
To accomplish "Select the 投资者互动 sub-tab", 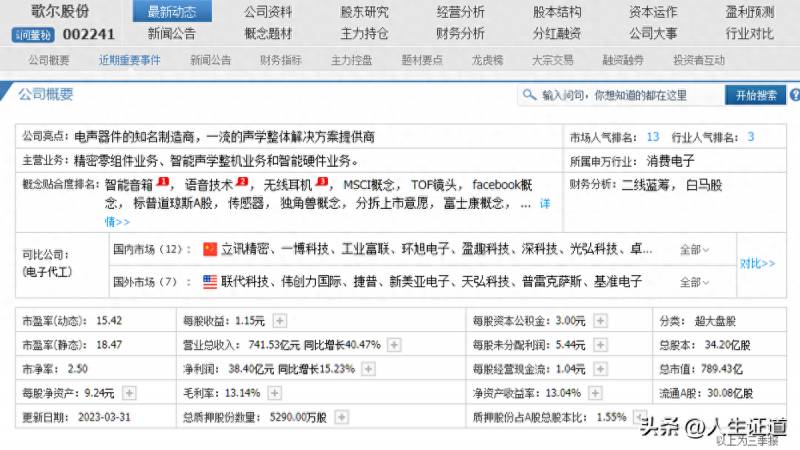I will coord(698,60).
